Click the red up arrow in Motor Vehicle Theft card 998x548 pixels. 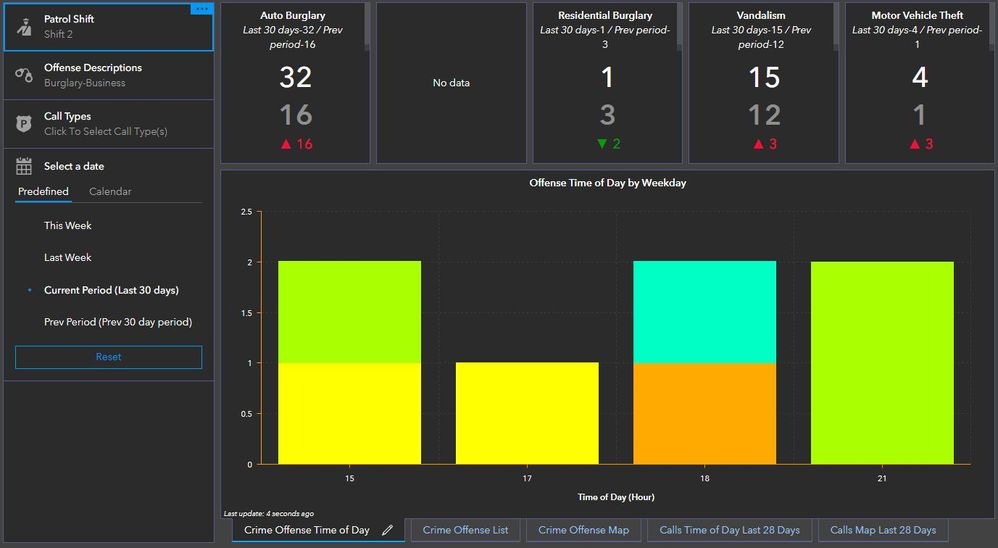pyautogui.click(x=914, y=144)
